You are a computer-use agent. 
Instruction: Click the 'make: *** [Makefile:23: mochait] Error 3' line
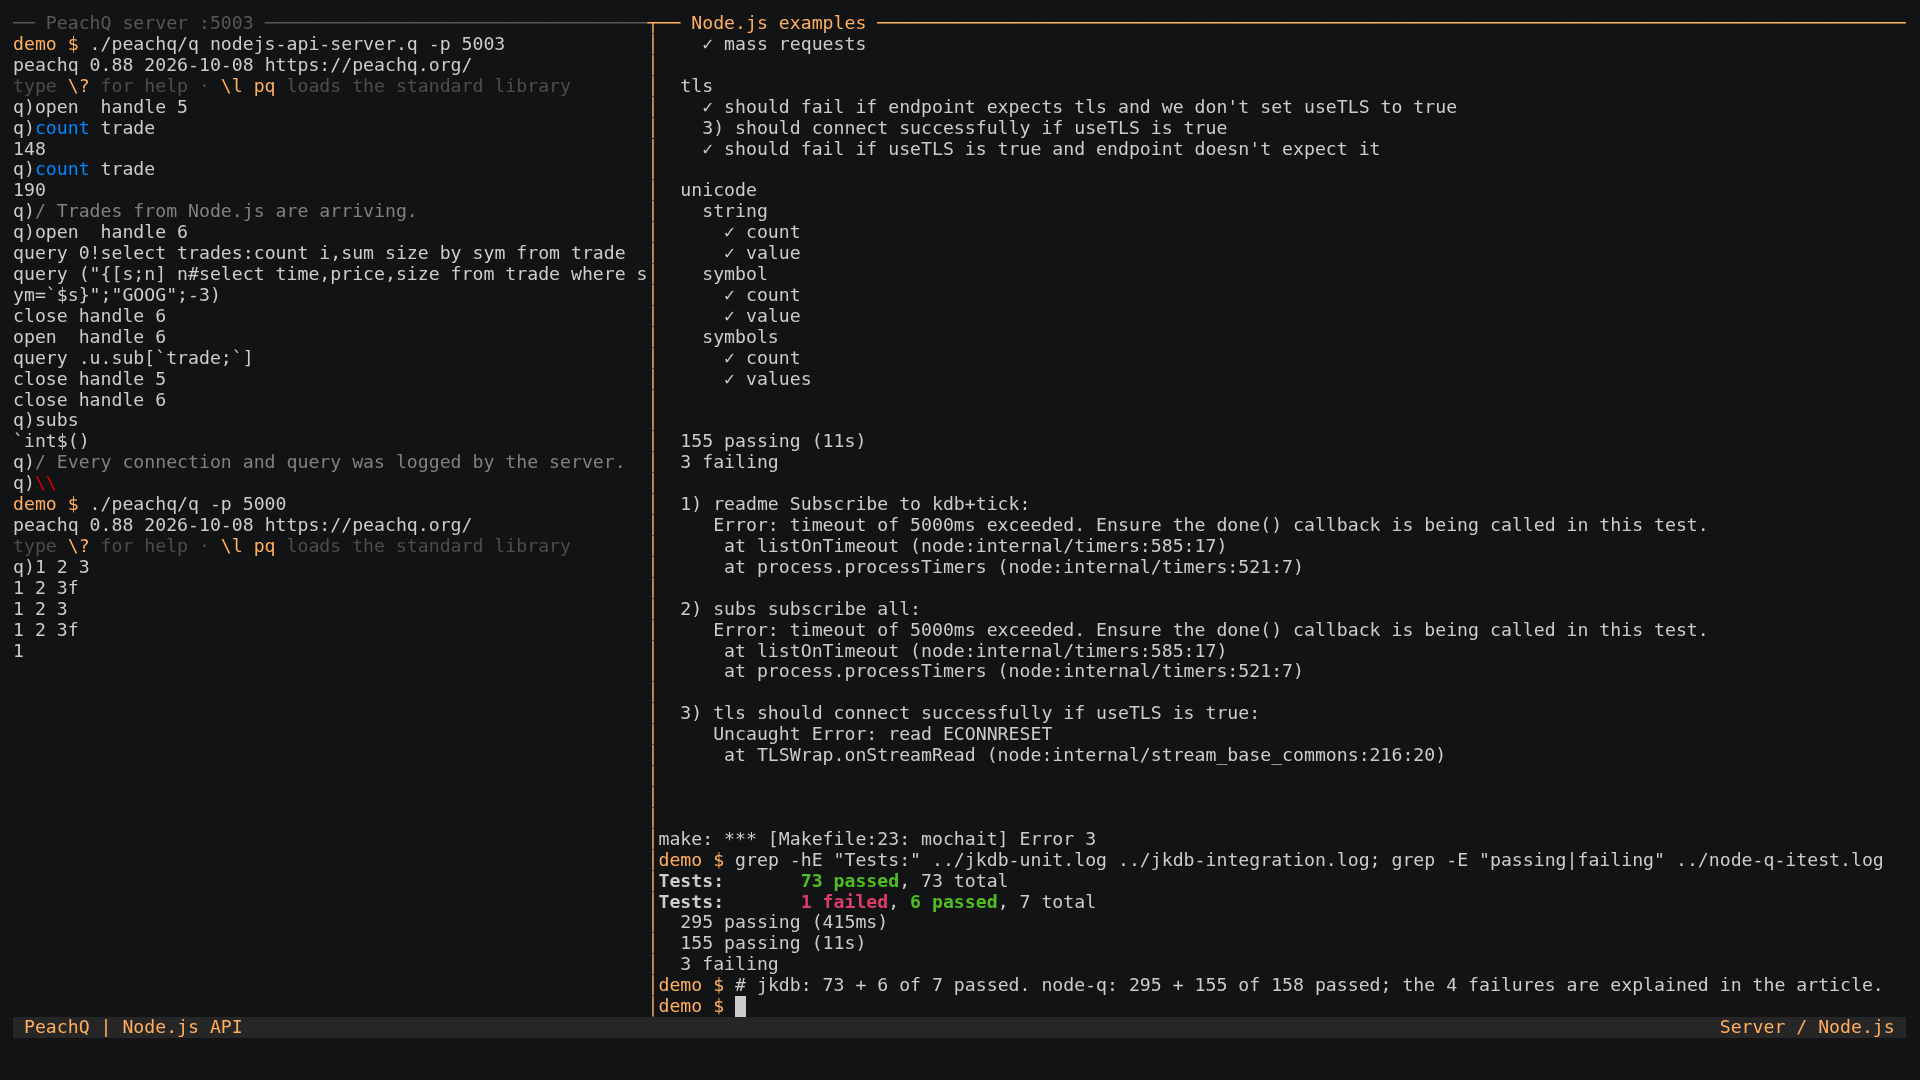[x=877, y=839]
